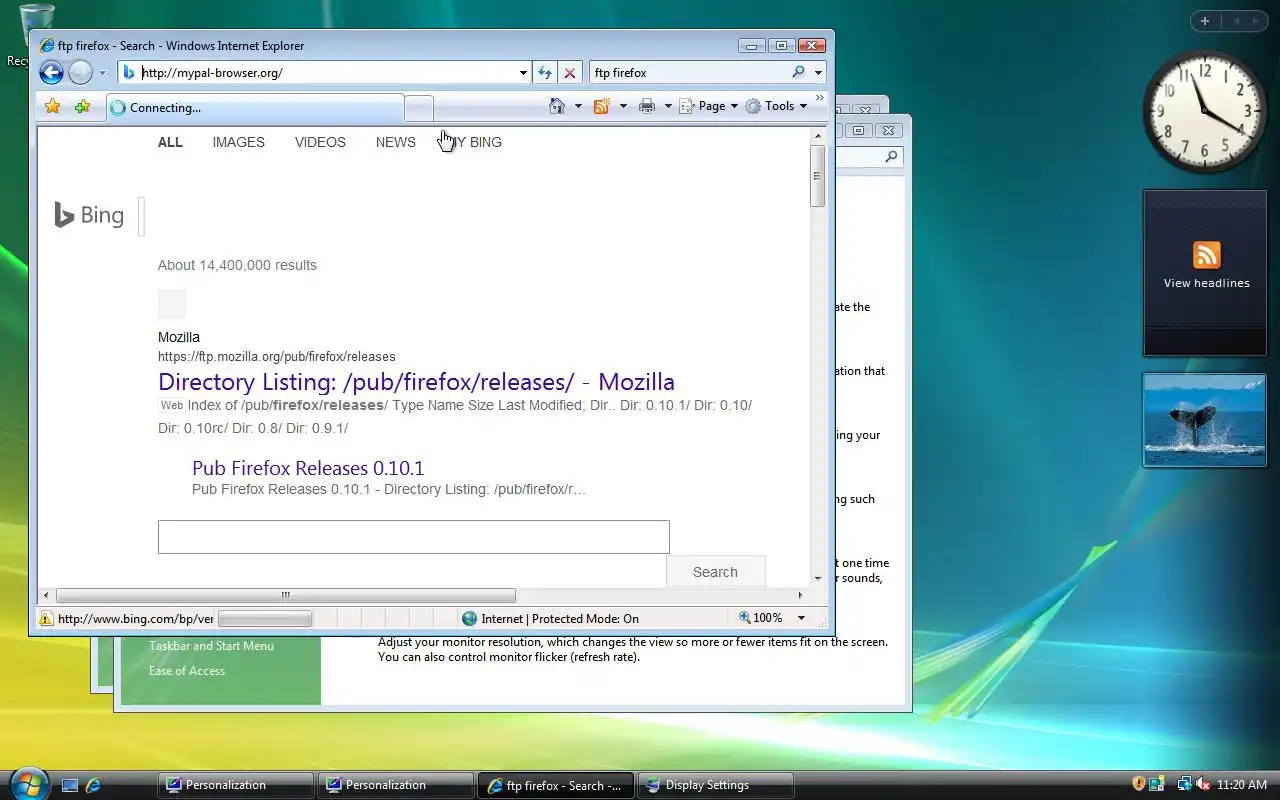Click the IE Forward arrow button
The height and width of the screenshot is (800, 1280).
pos(80,72)
